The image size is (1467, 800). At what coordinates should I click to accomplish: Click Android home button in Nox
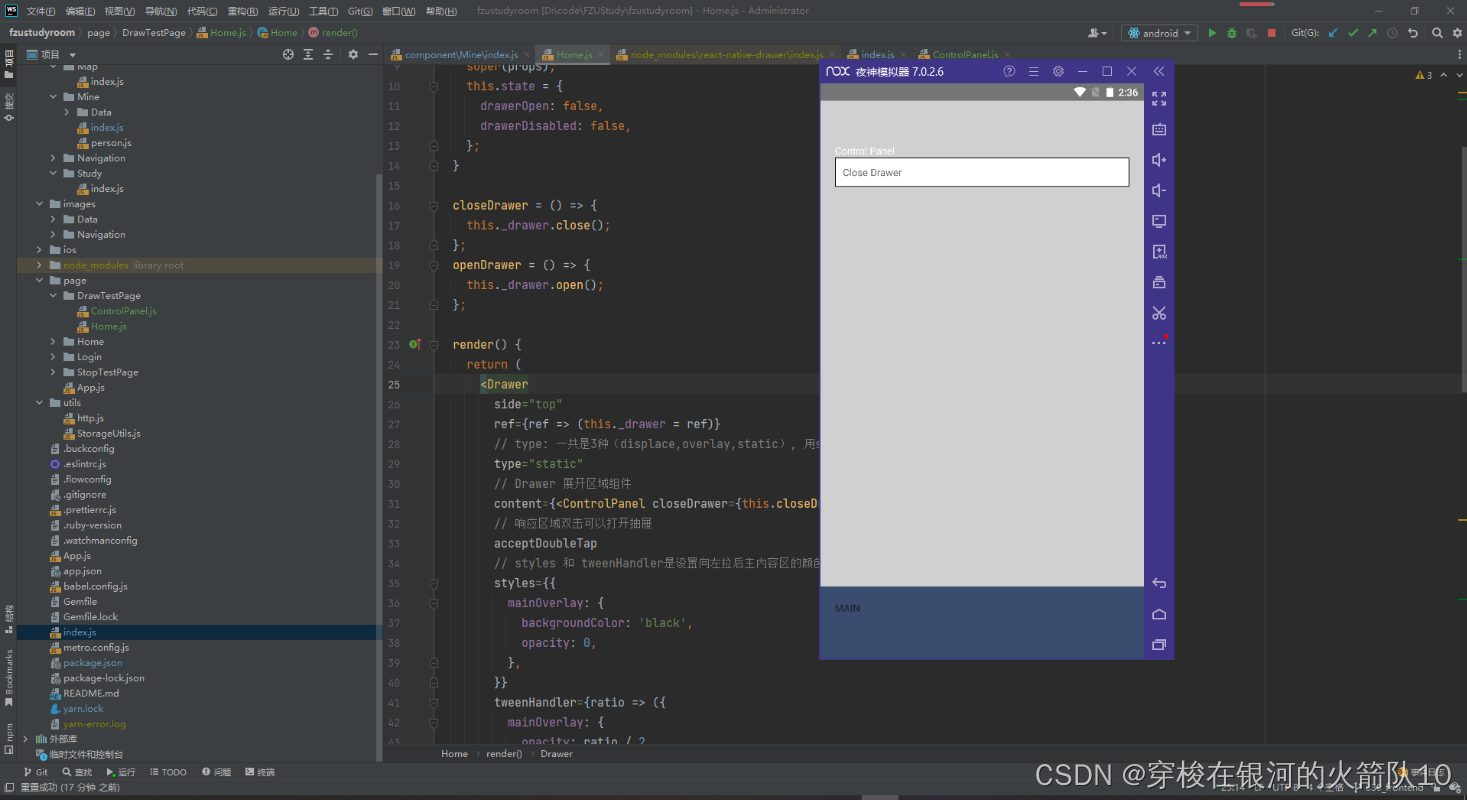[1159, 614]
